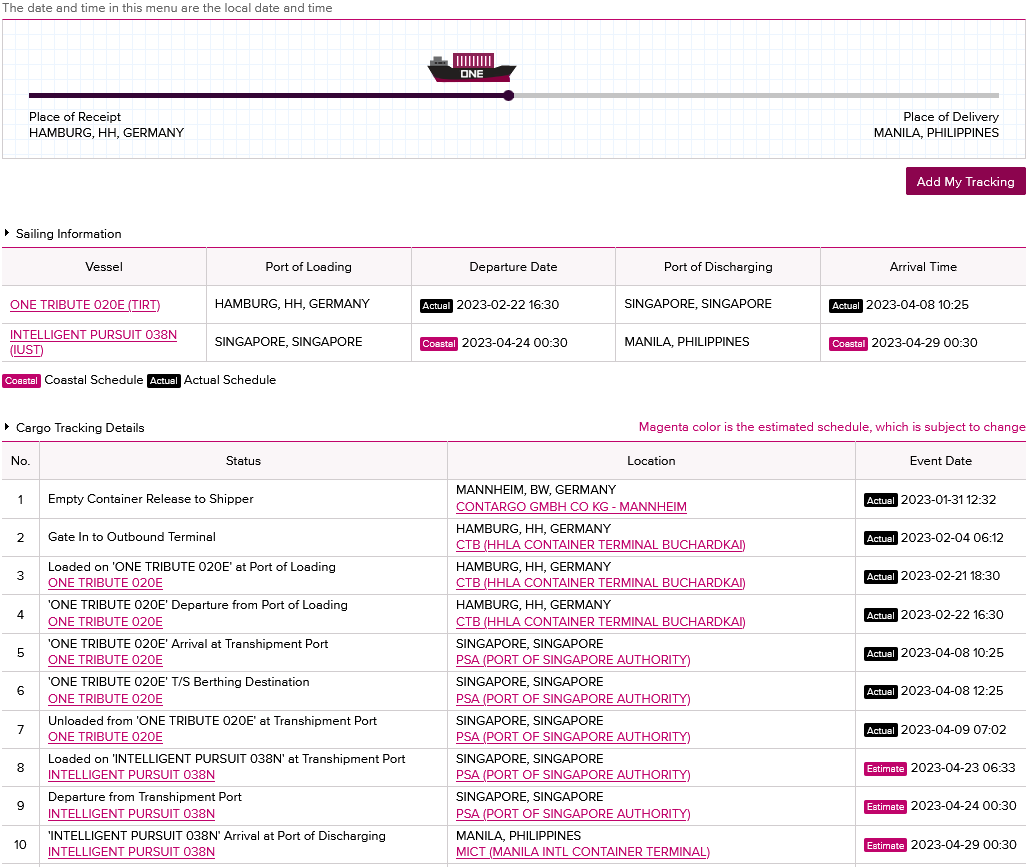The height and width of the screenshot is (867, 1030).
Task: Click the magenta estimated schedule notice text
Action: (832, 427)
